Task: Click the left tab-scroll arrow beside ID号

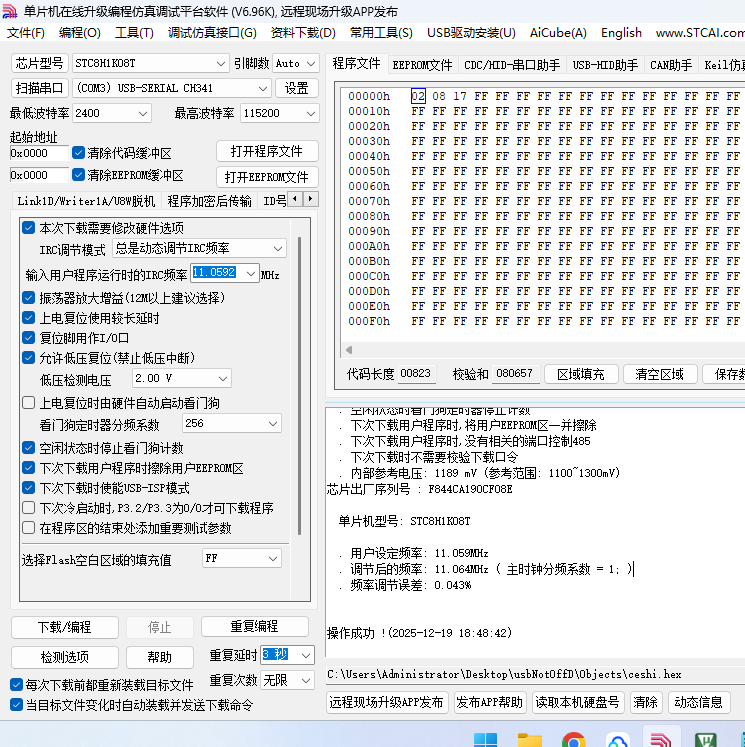Action: click(x=295, y=199)
